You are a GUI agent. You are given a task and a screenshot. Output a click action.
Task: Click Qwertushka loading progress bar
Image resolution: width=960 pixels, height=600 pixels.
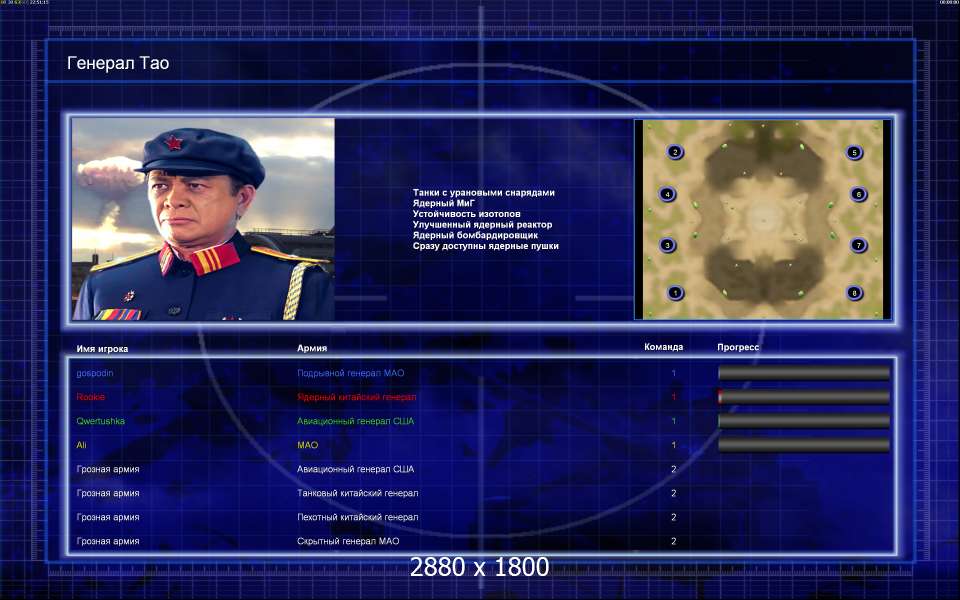tap(803, 421)
